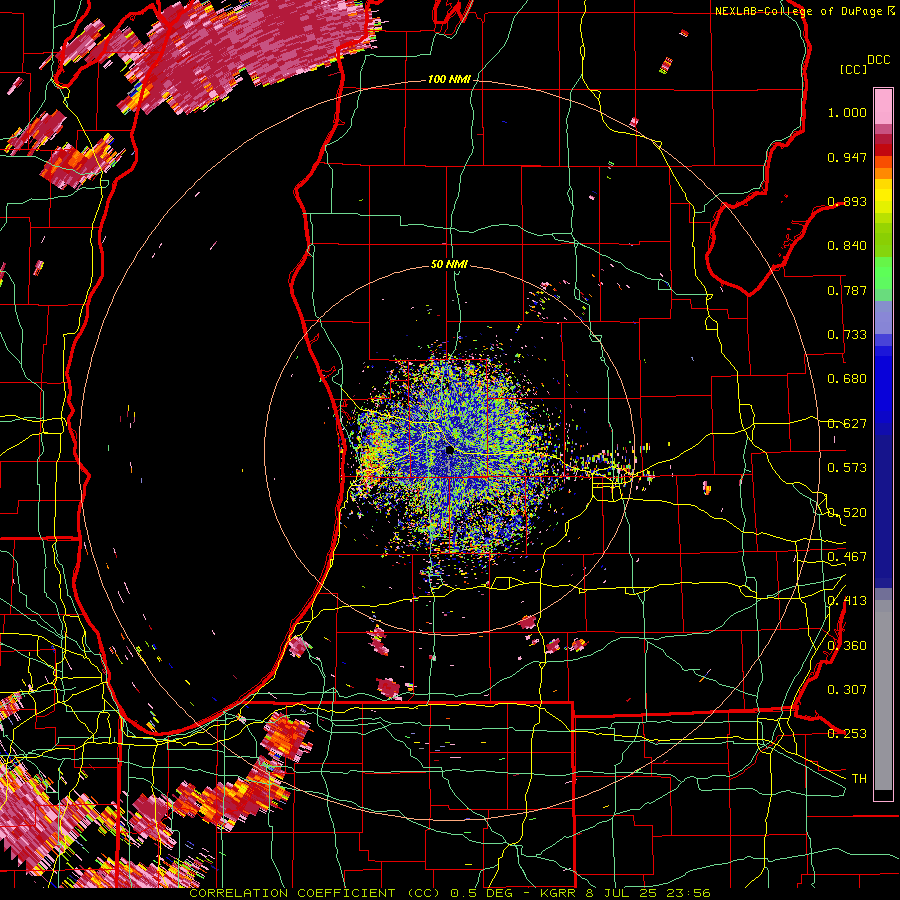Click the KGRR station identifier
Screen dimensions: 900x900
pyautogui.click(x=560, y=893)
